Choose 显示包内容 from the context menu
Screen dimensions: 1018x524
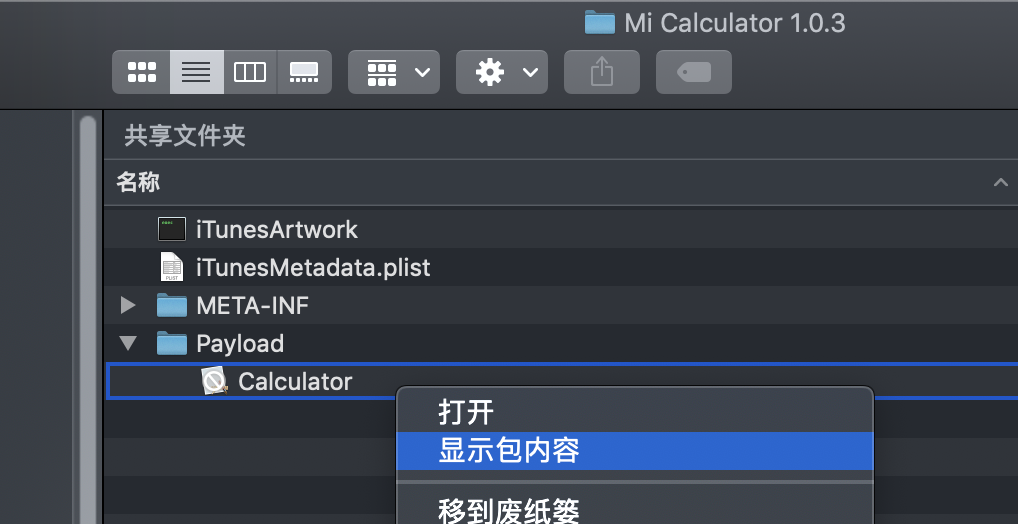509,450
